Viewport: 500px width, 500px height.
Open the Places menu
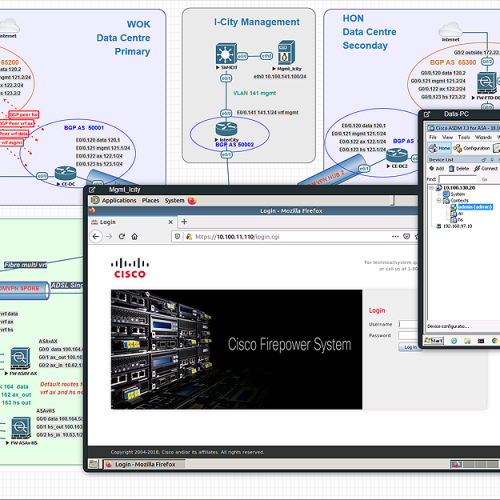point(150,200)
